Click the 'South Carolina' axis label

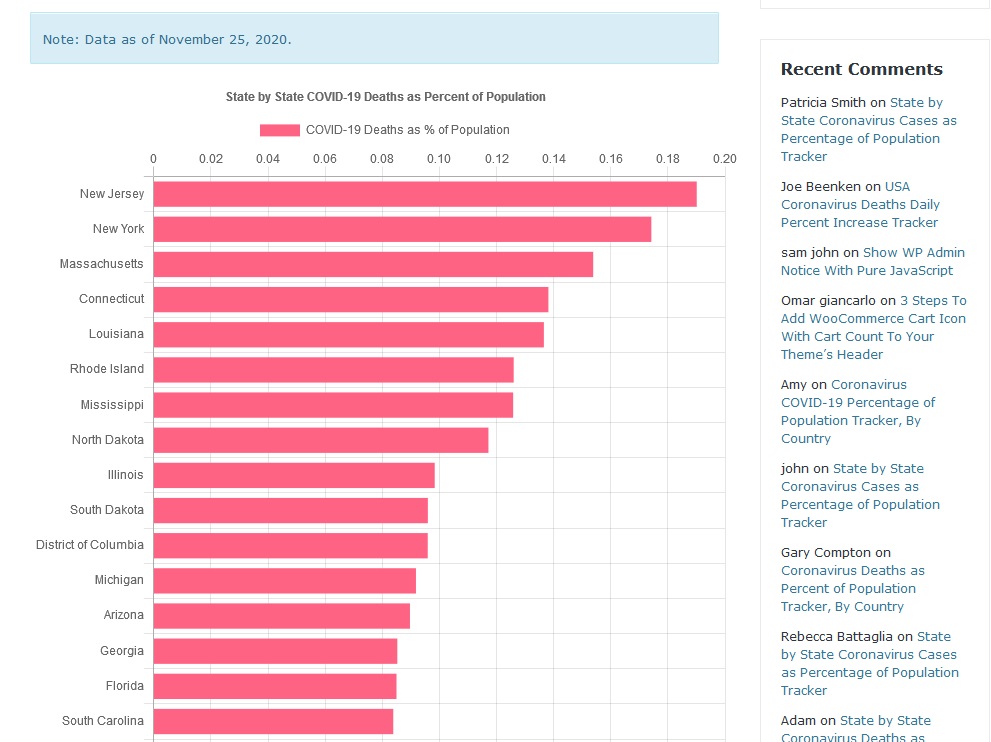103,721
